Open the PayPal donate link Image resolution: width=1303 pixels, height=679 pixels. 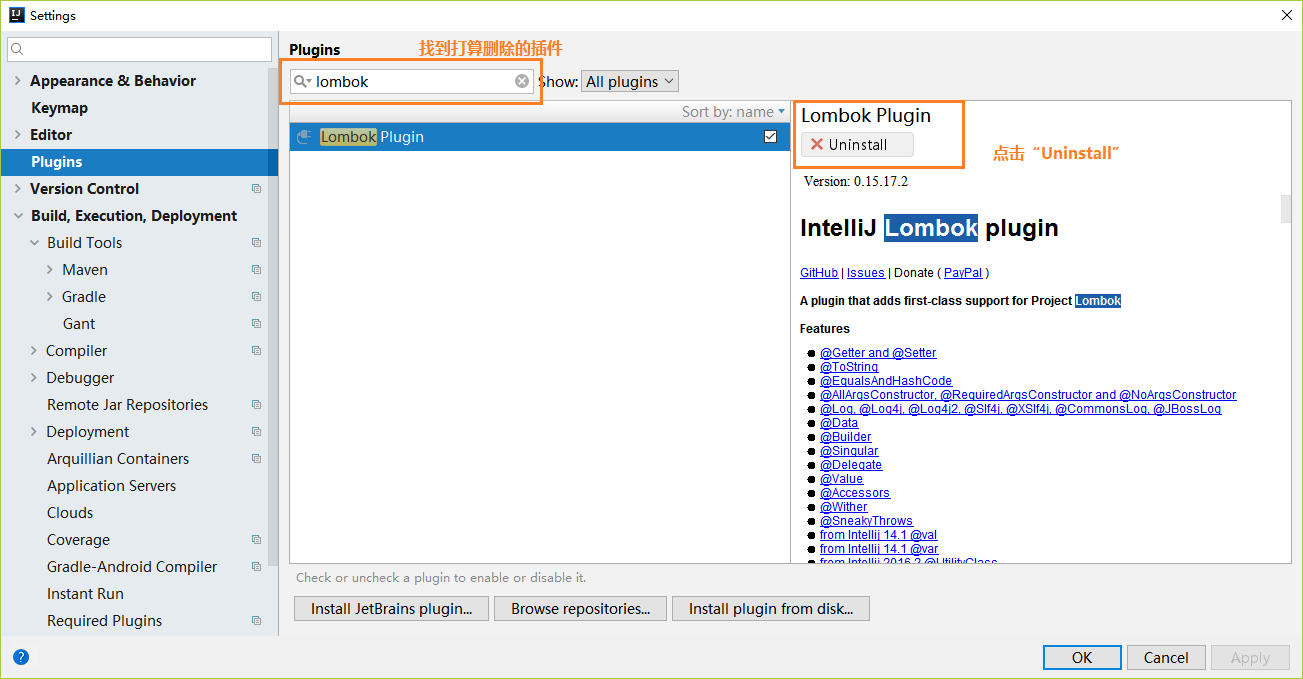click(963, 272)
